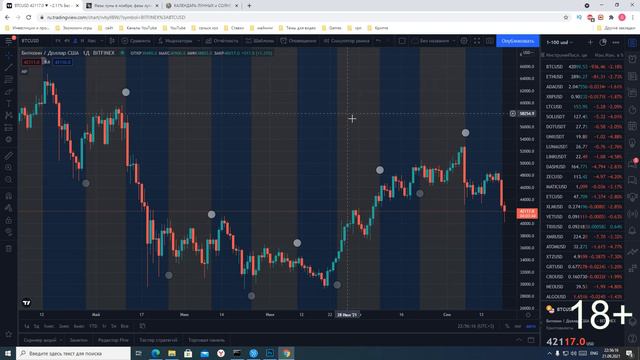The image size is (640, 360).
Task: Open the brush and shapes tools
Action: 9,91
